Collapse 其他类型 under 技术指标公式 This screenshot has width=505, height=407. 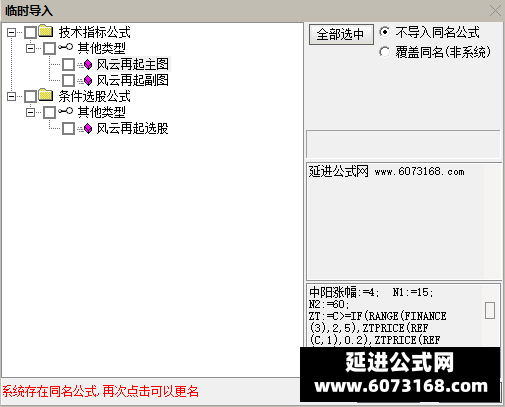pos(31,48)
